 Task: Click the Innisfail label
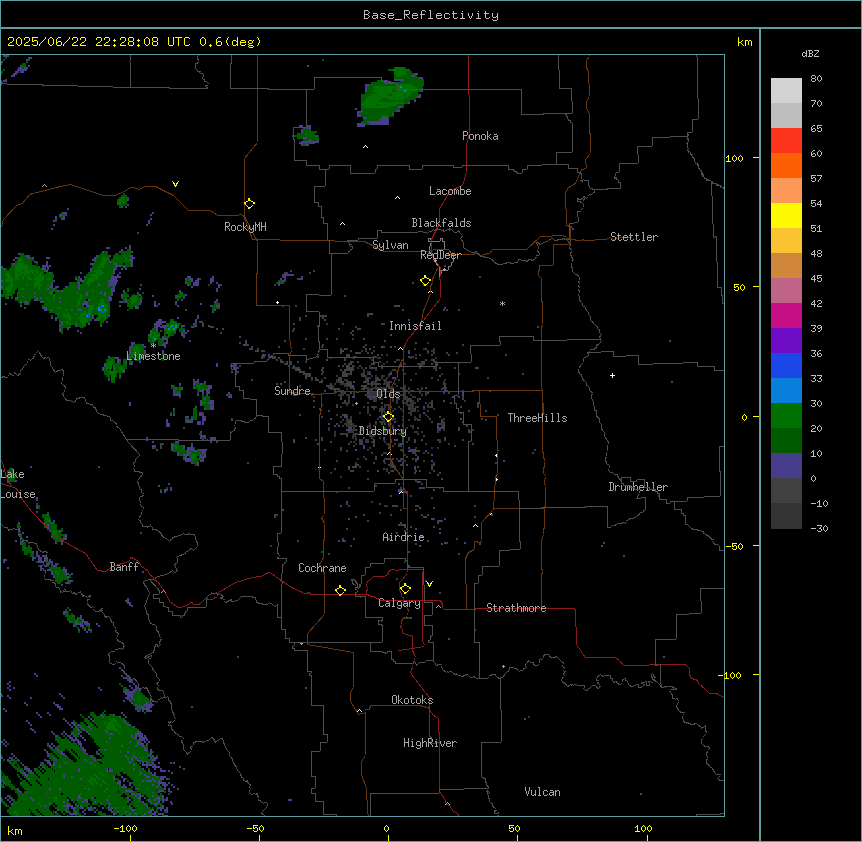[415, 326]
